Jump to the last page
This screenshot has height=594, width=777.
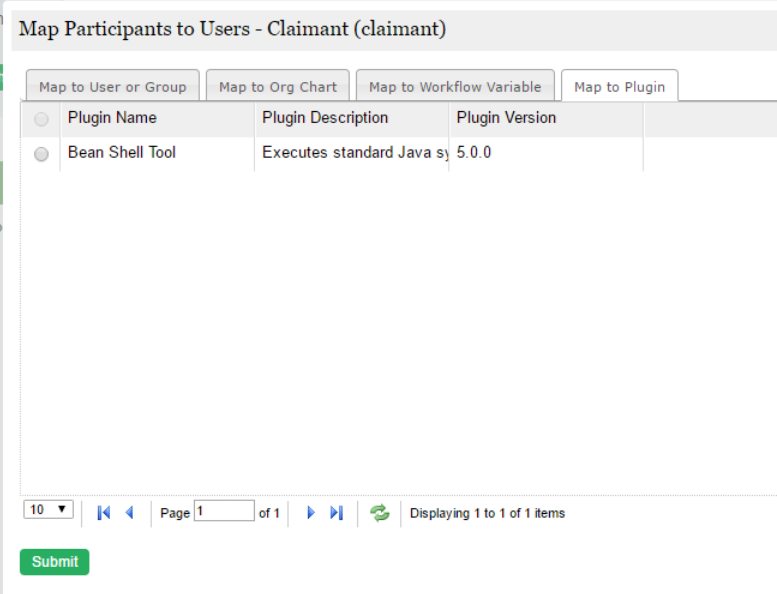pos(337,513)
